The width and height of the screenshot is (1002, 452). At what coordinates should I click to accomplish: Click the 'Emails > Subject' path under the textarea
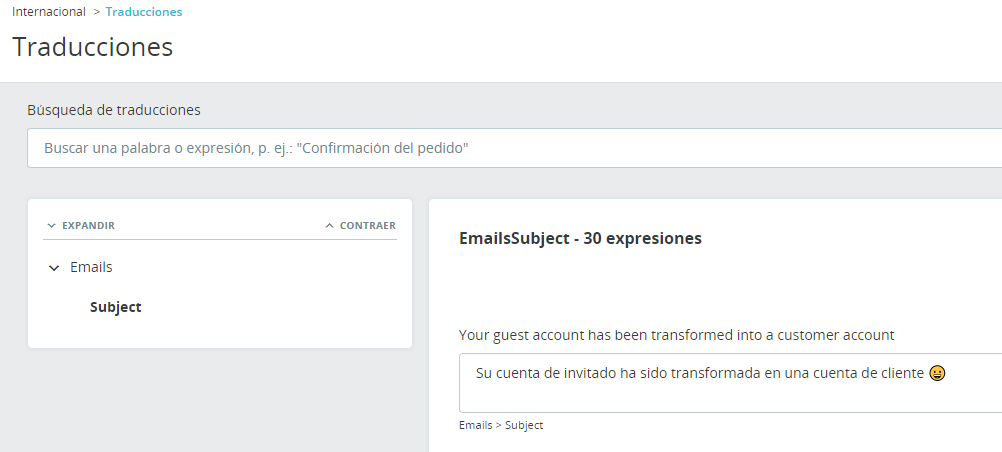501,425
